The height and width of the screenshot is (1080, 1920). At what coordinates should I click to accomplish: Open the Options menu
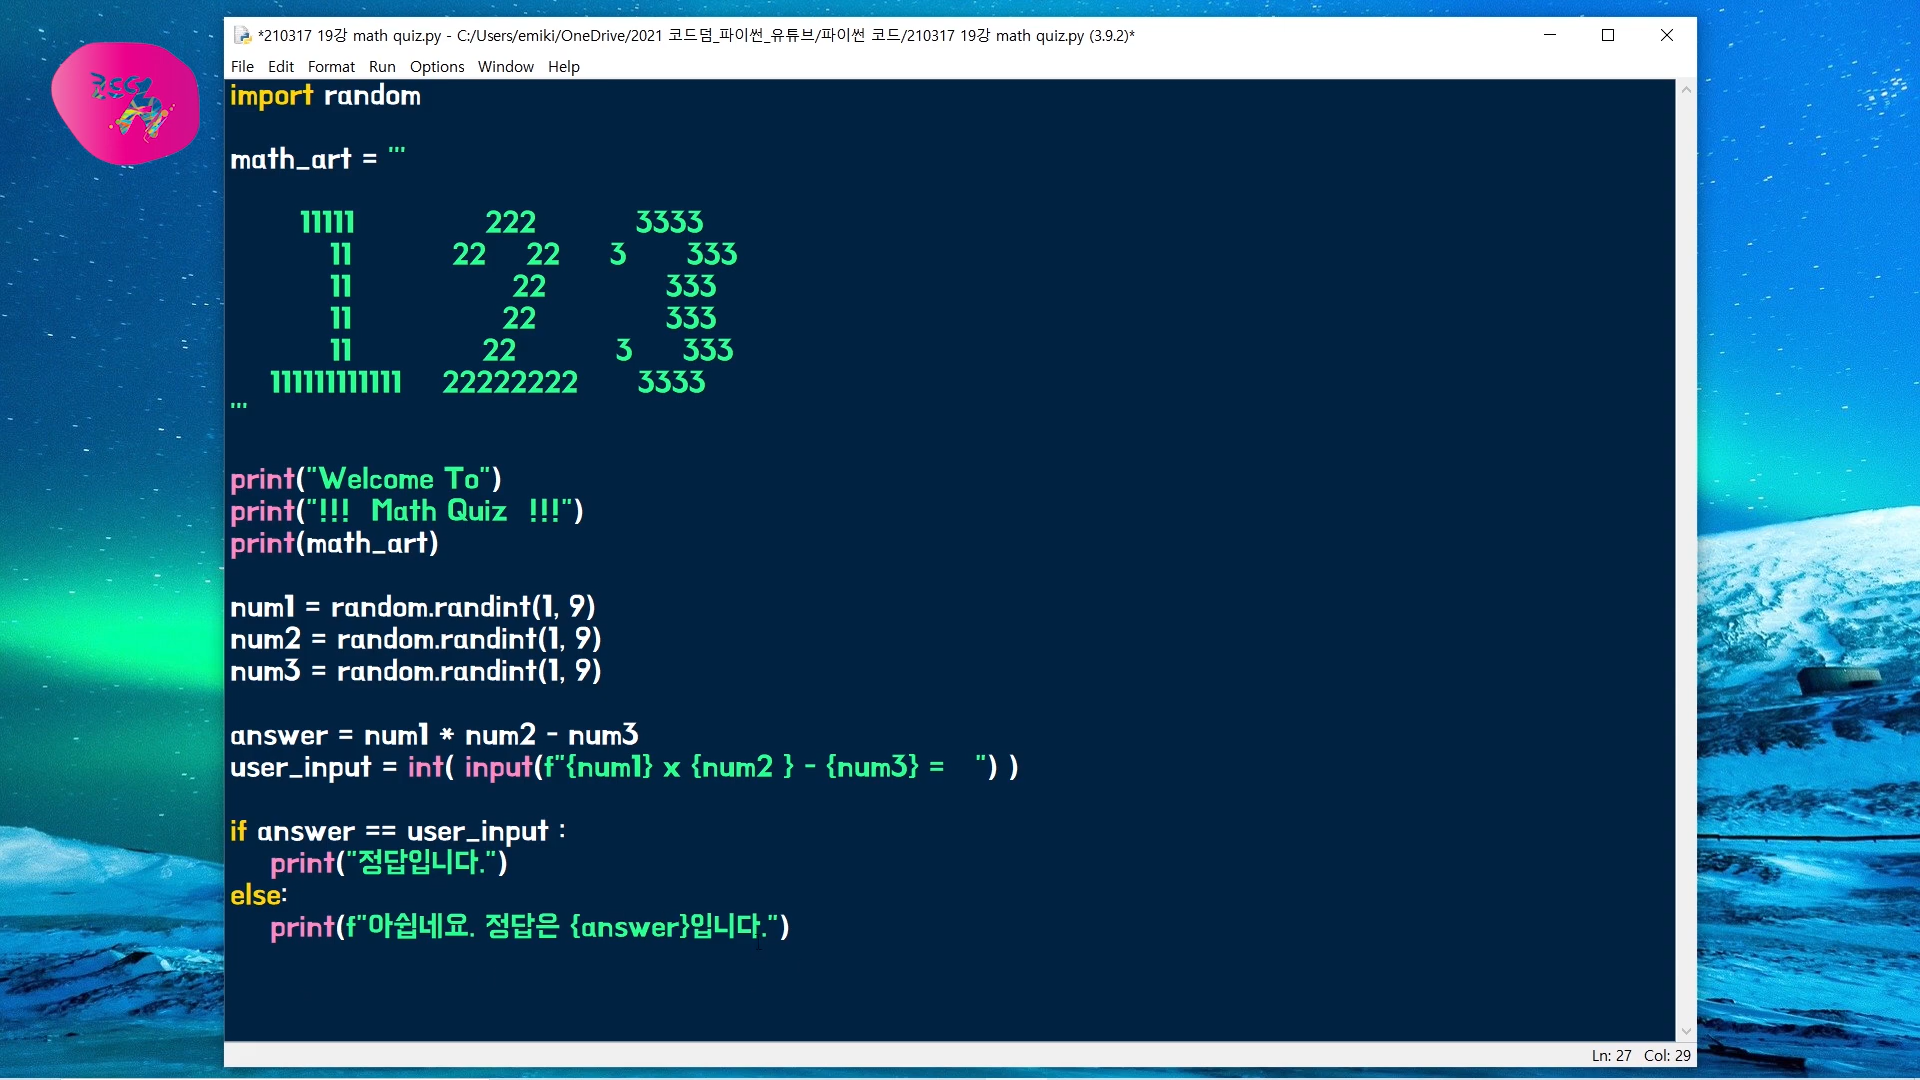(437, 67)
